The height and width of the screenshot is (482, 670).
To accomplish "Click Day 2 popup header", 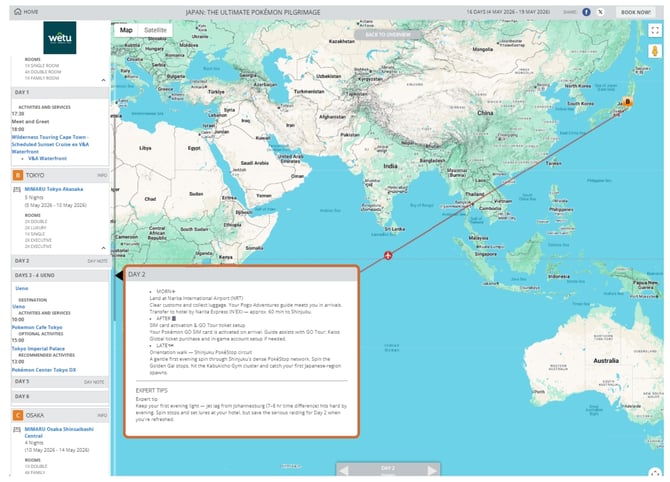I will (x=241, y=275).
